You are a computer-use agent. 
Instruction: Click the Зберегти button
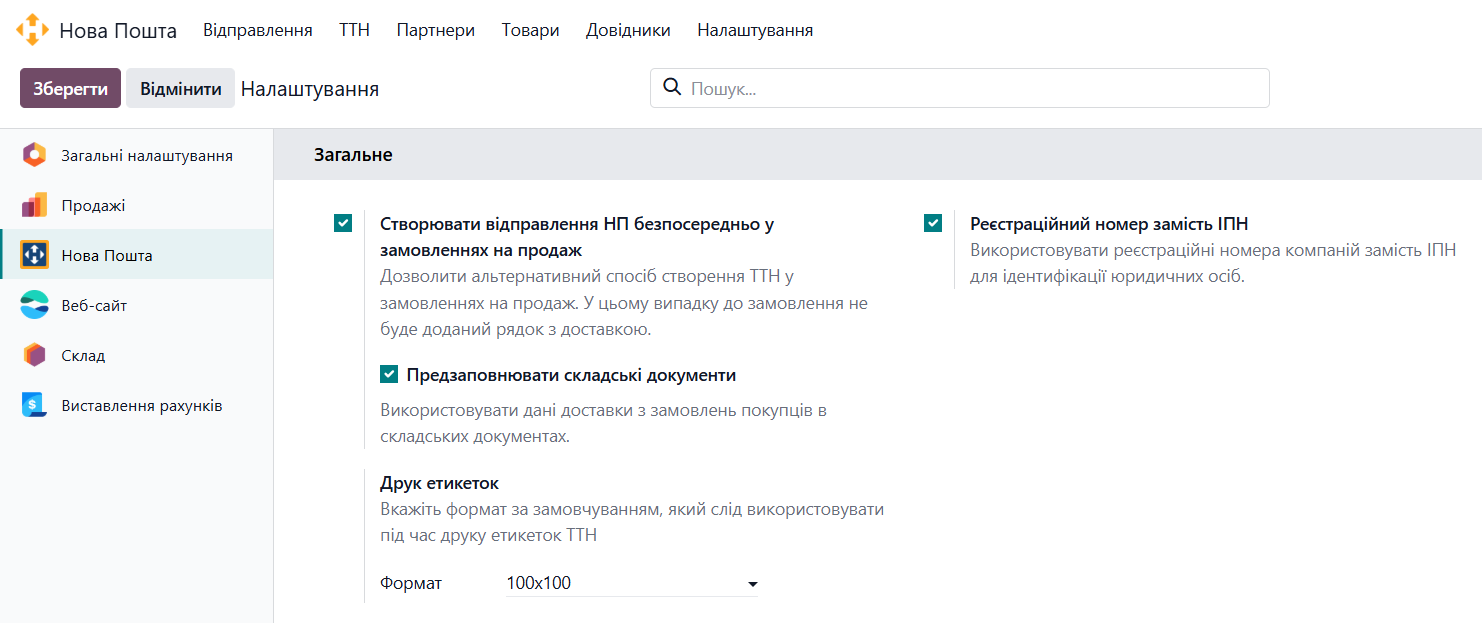pyautogui.click(x=70, y=88)
